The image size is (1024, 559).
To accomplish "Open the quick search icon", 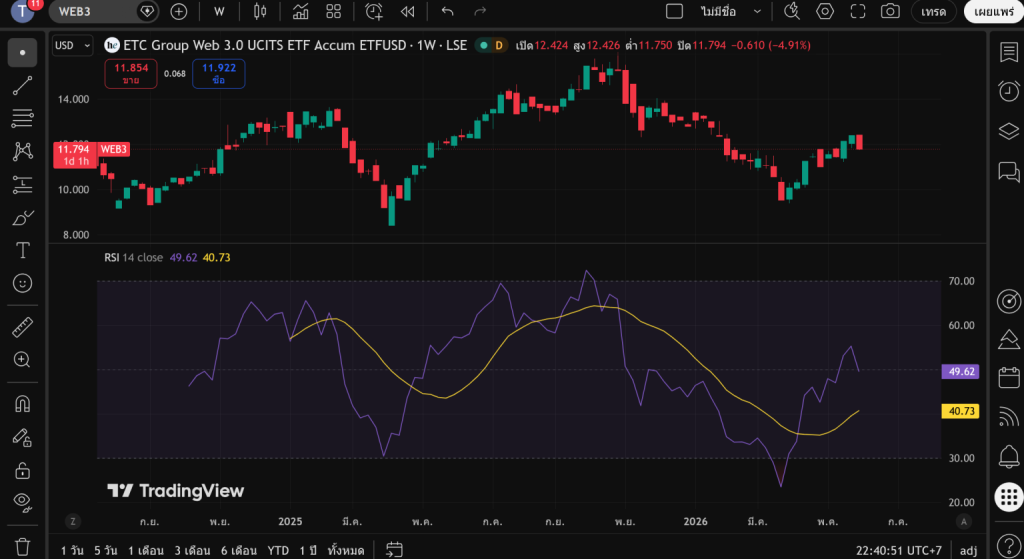I will tap(792, 11).
